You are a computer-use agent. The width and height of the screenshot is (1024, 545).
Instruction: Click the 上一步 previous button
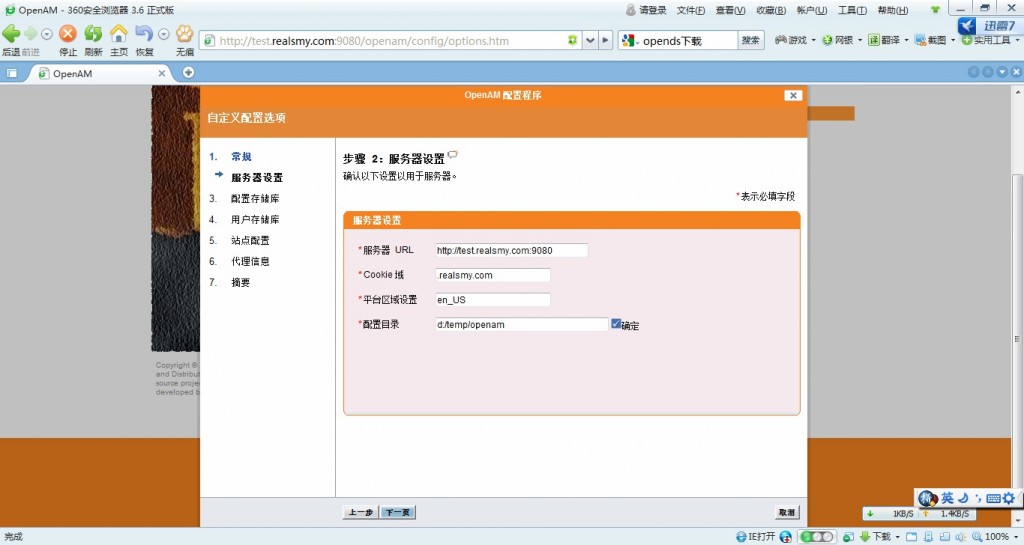point(360,512)
